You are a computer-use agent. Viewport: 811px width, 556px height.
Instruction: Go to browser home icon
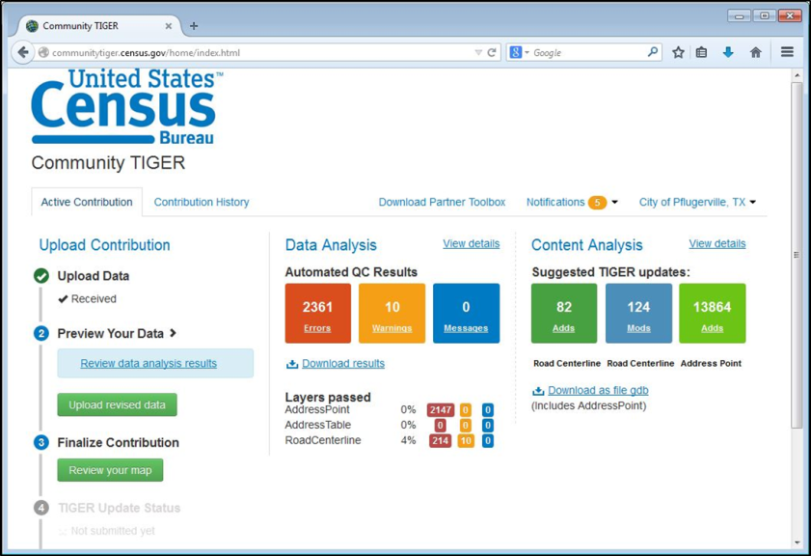click(x=756, y=52)
